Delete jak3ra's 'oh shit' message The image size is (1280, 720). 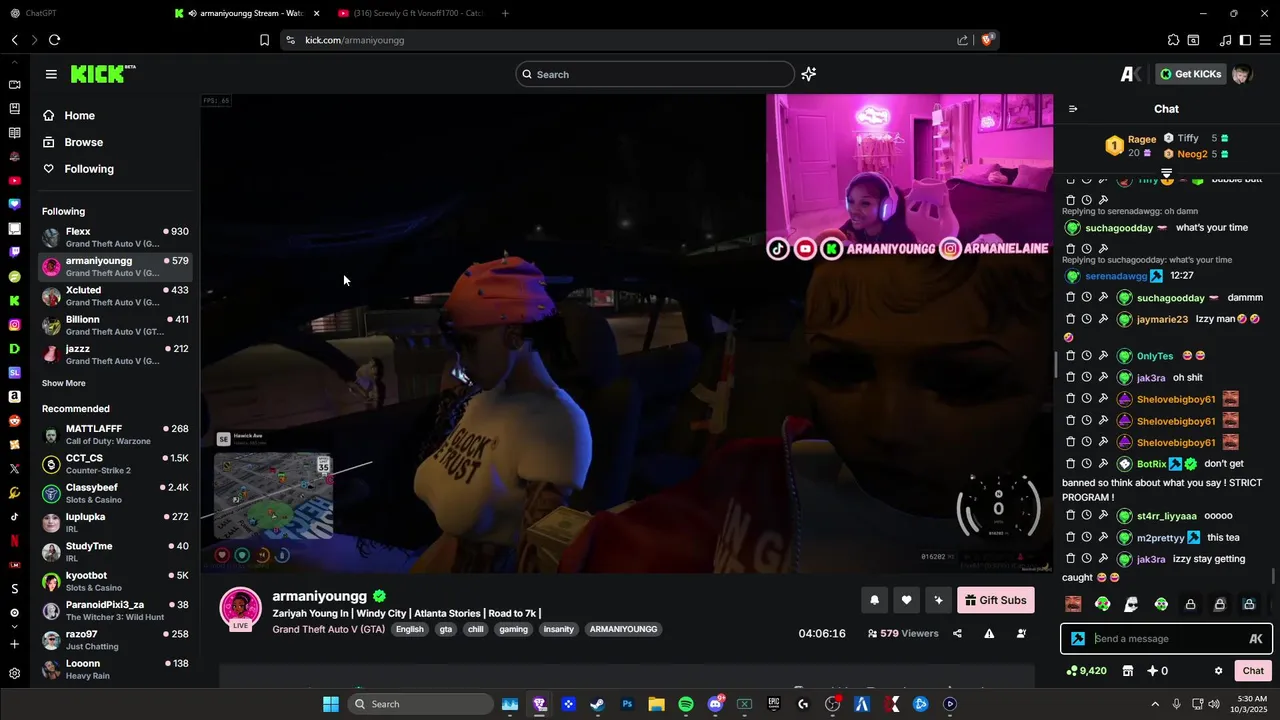(x=1070, y=378)
